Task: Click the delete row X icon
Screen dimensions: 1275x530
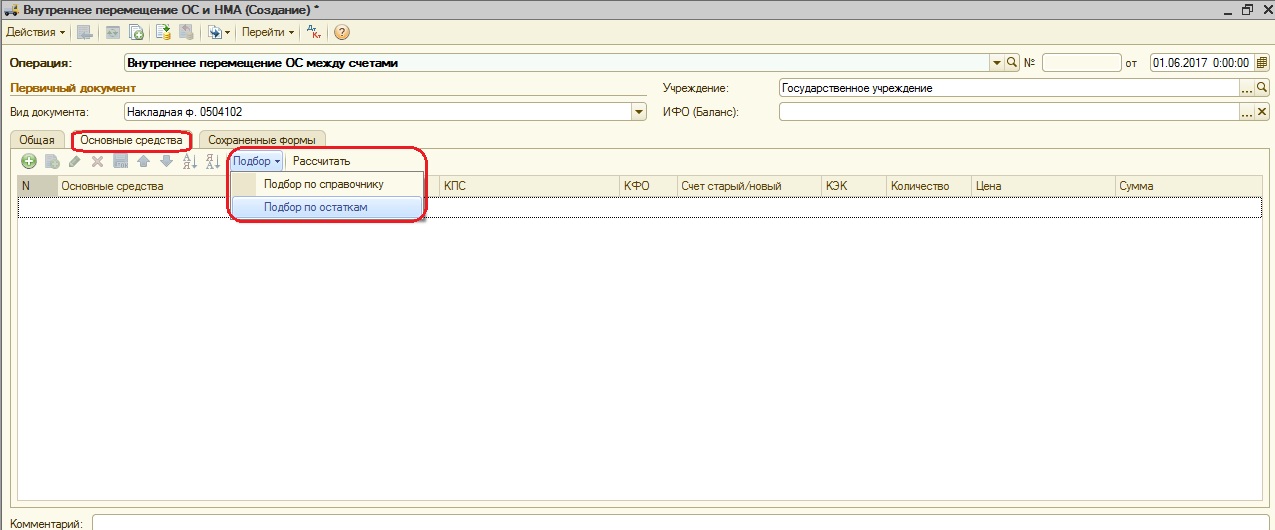Action: pos(97,161)
